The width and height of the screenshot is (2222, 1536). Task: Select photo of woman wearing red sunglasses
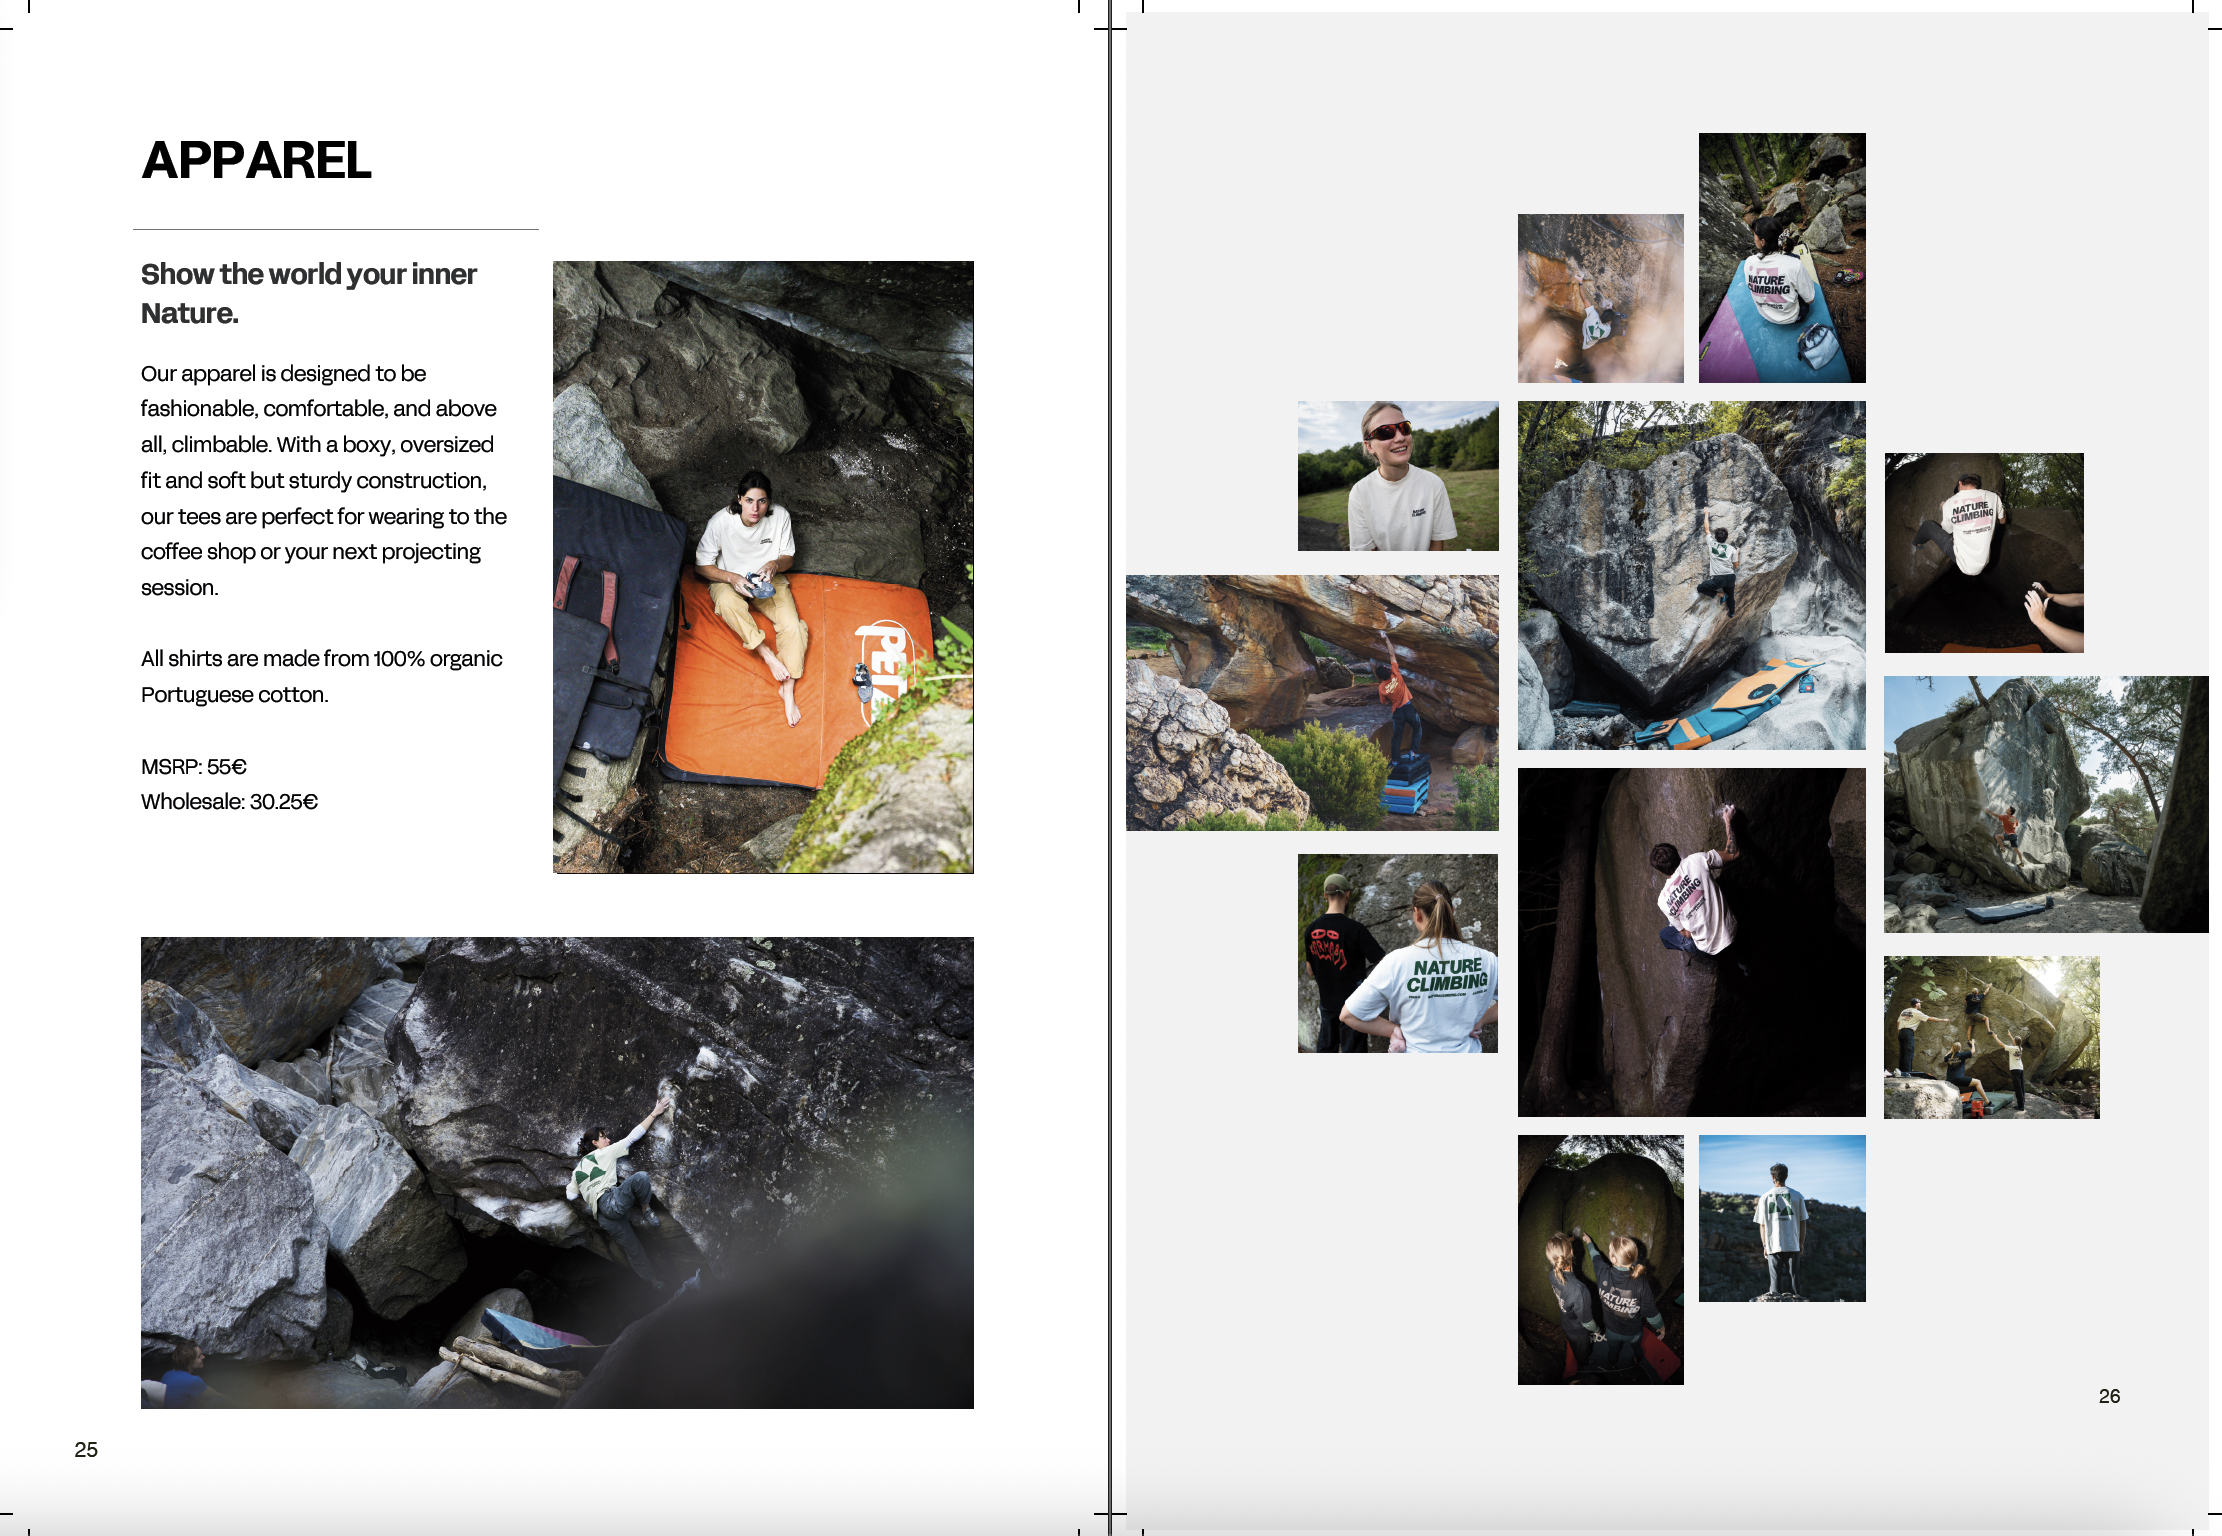(x=1397, y=476)
